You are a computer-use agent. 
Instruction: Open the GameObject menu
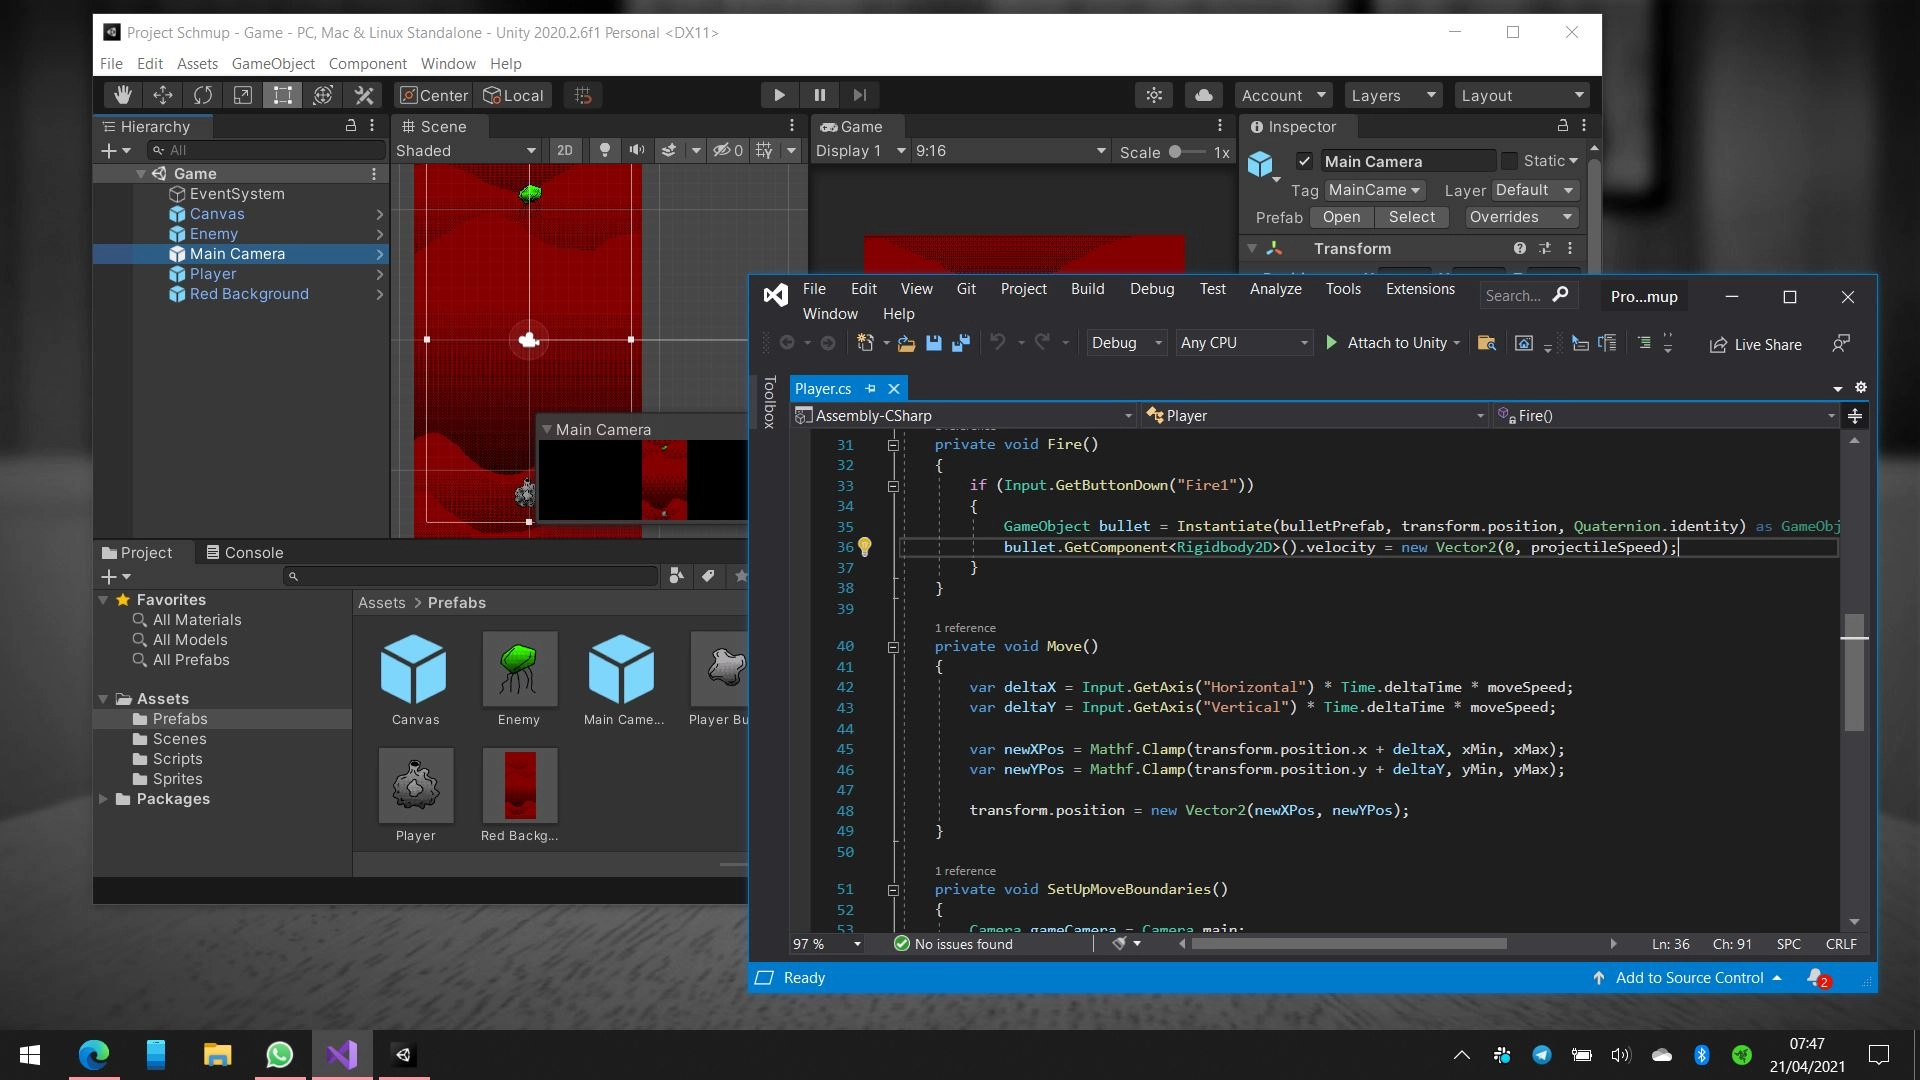pyautogui.click(x=273, y=63)
